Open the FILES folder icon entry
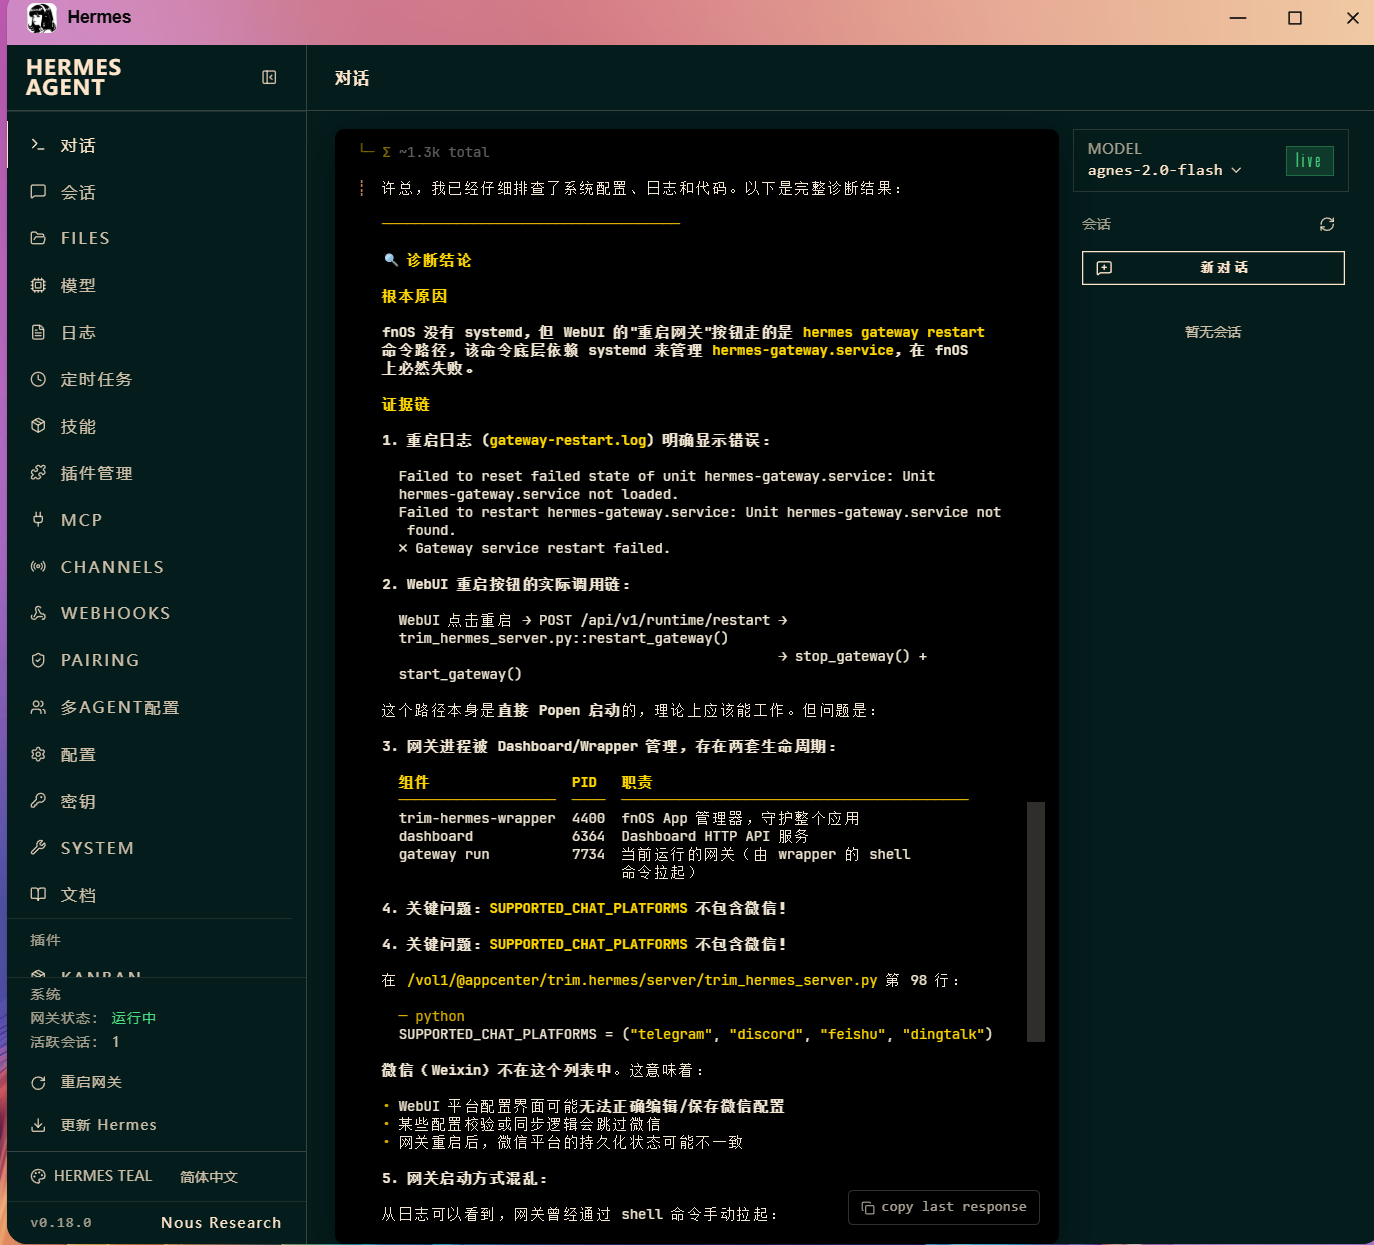Screen dimensions: 1374x1245 pyautogui.click(x=38, y=238)
